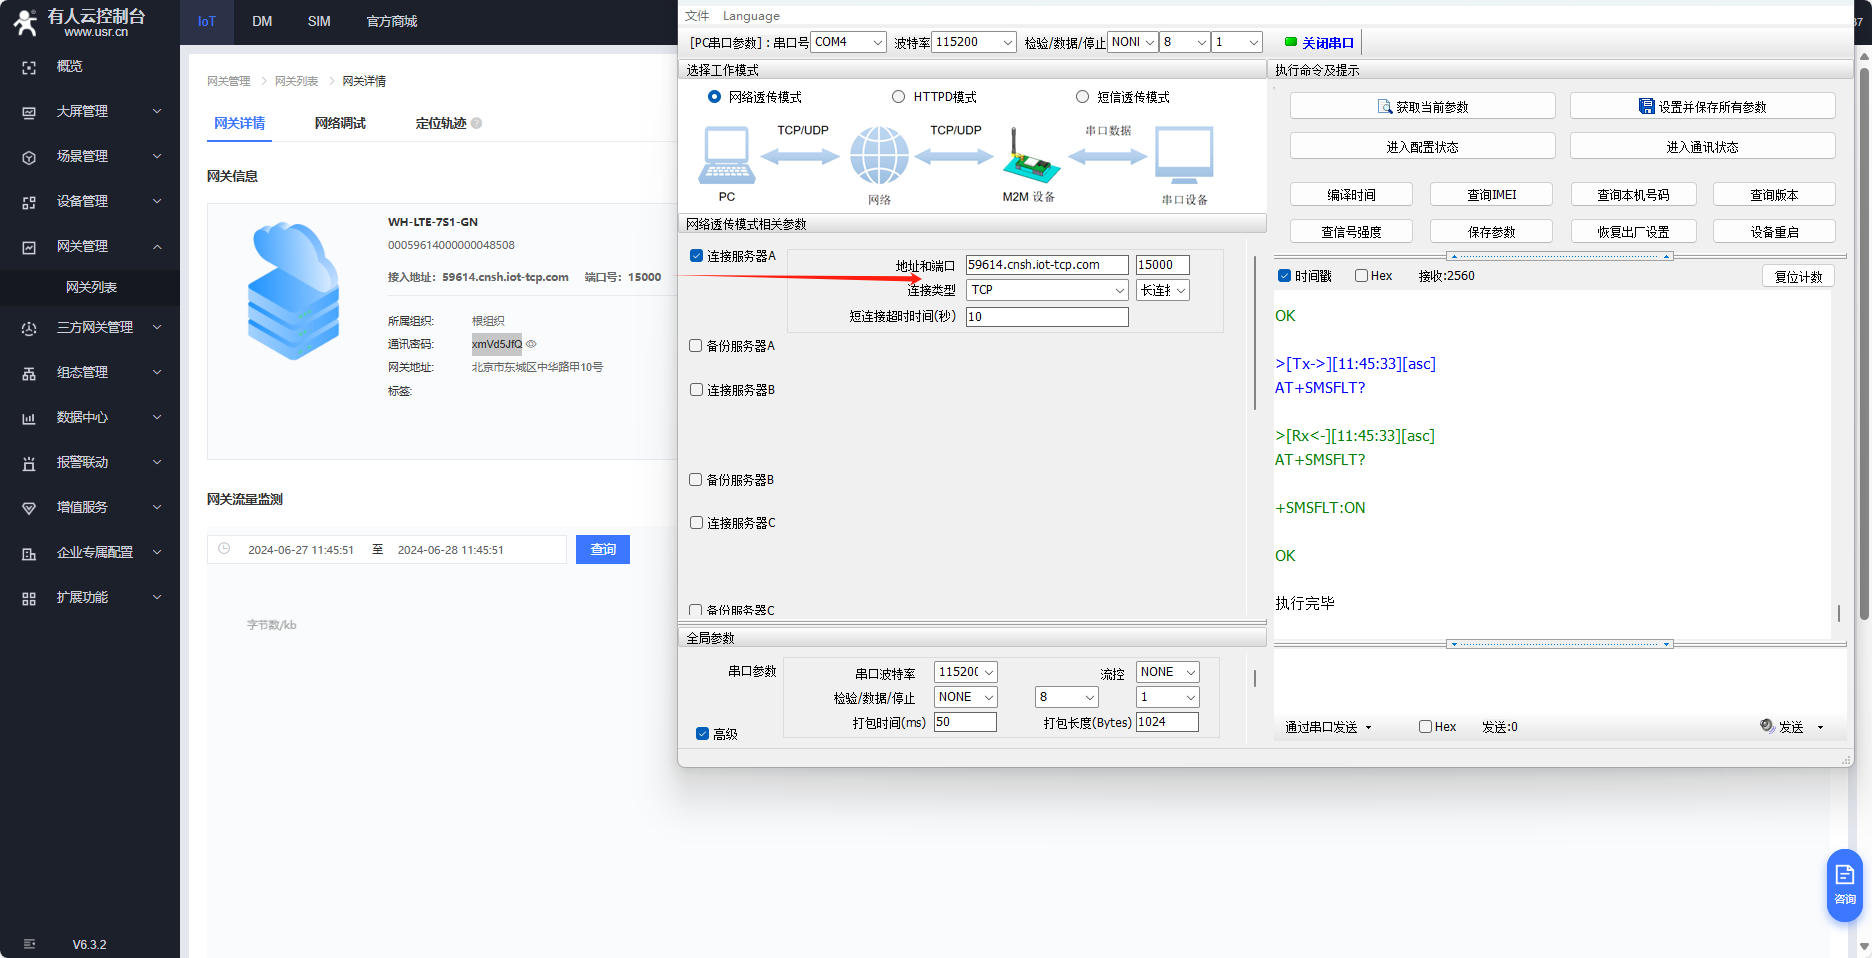Click the blue 查询 button
The image size is (1872, 958).
[x=603, y=550]
